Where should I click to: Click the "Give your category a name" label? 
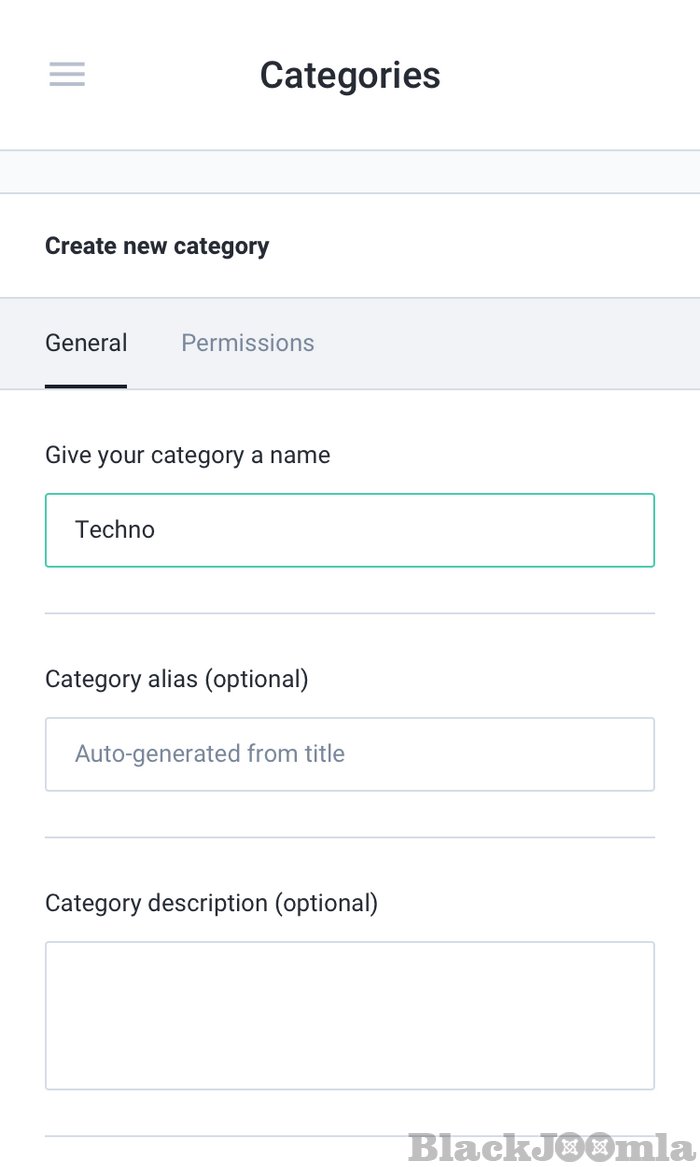pos(187,455)
